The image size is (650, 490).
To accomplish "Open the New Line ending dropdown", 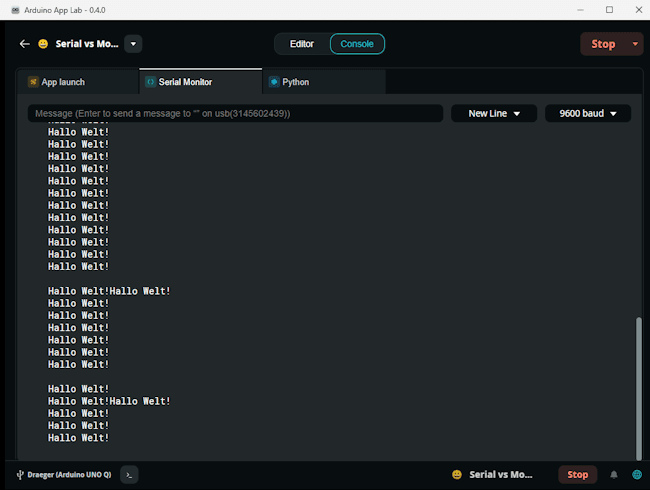I will [x=494, y=114].
